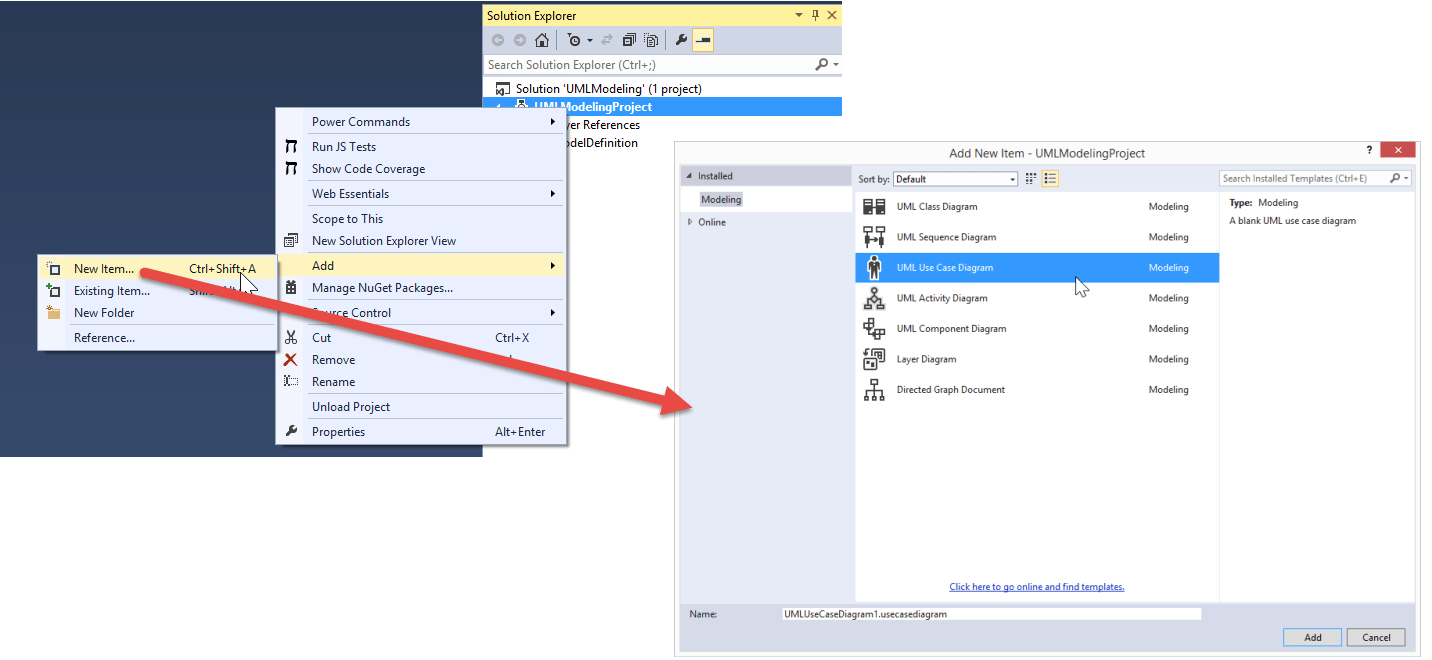Click the Rename icon in context menu
Image resolution: width=1432 pixels, height=660 pixels.
(291, 381)
